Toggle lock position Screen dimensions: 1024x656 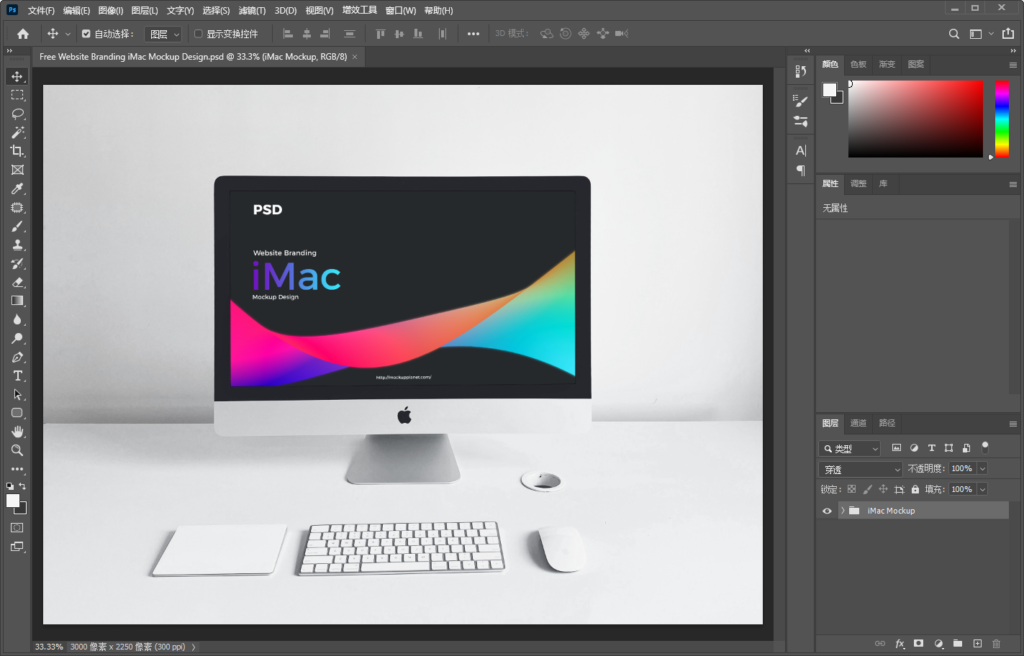[883, 489]
